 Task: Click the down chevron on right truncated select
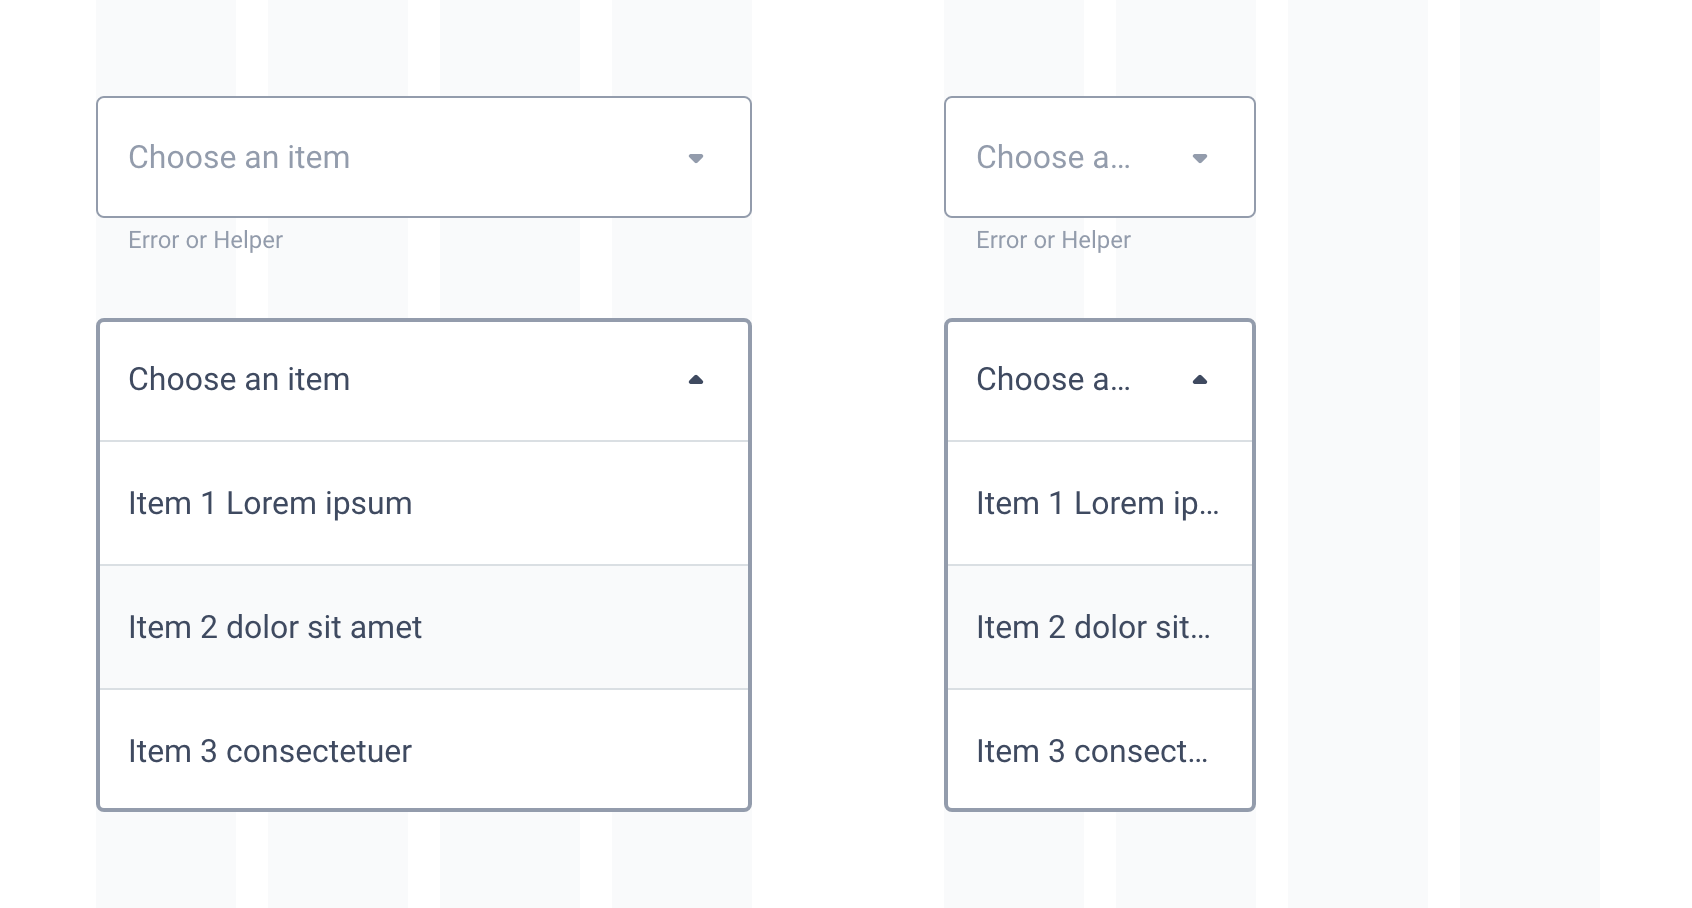point(1201,157)
